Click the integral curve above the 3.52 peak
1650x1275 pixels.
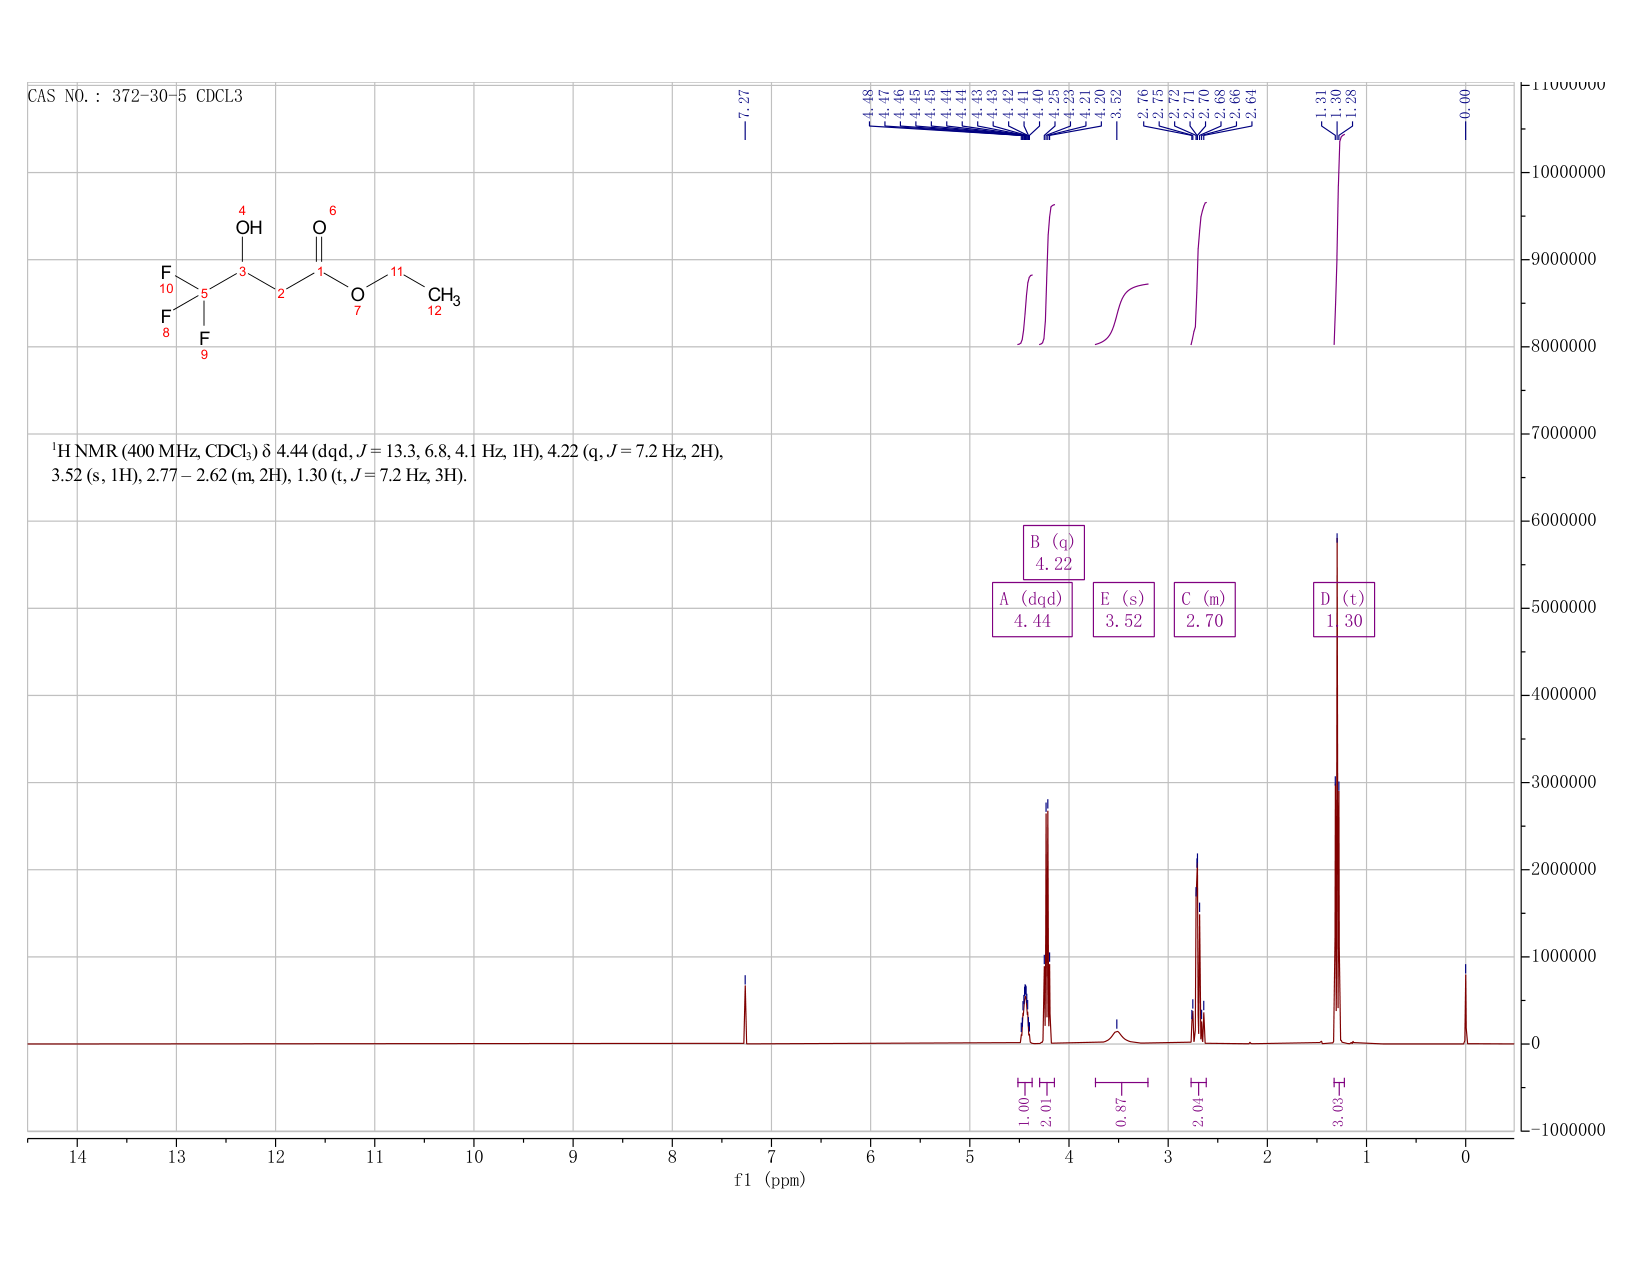tap(1121, 311)
